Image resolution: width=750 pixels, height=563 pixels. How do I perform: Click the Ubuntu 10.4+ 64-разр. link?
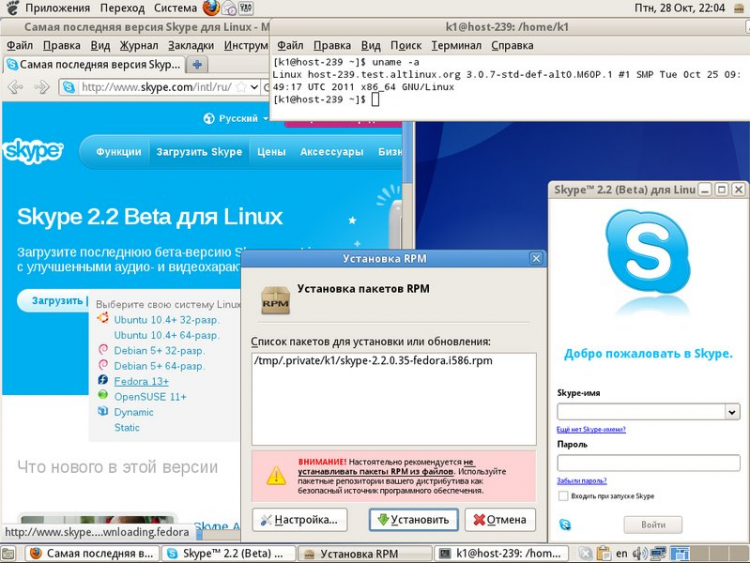[166, 335]
